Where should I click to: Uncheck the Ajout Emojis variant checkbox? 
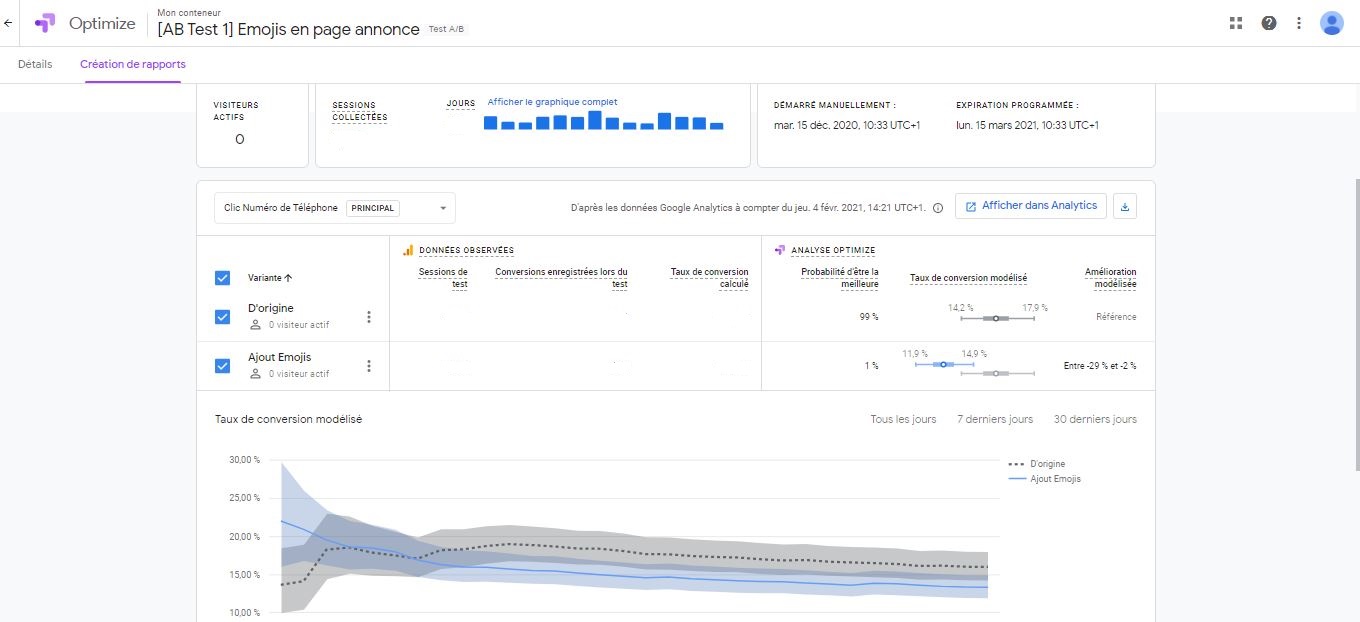coord(223,366)
